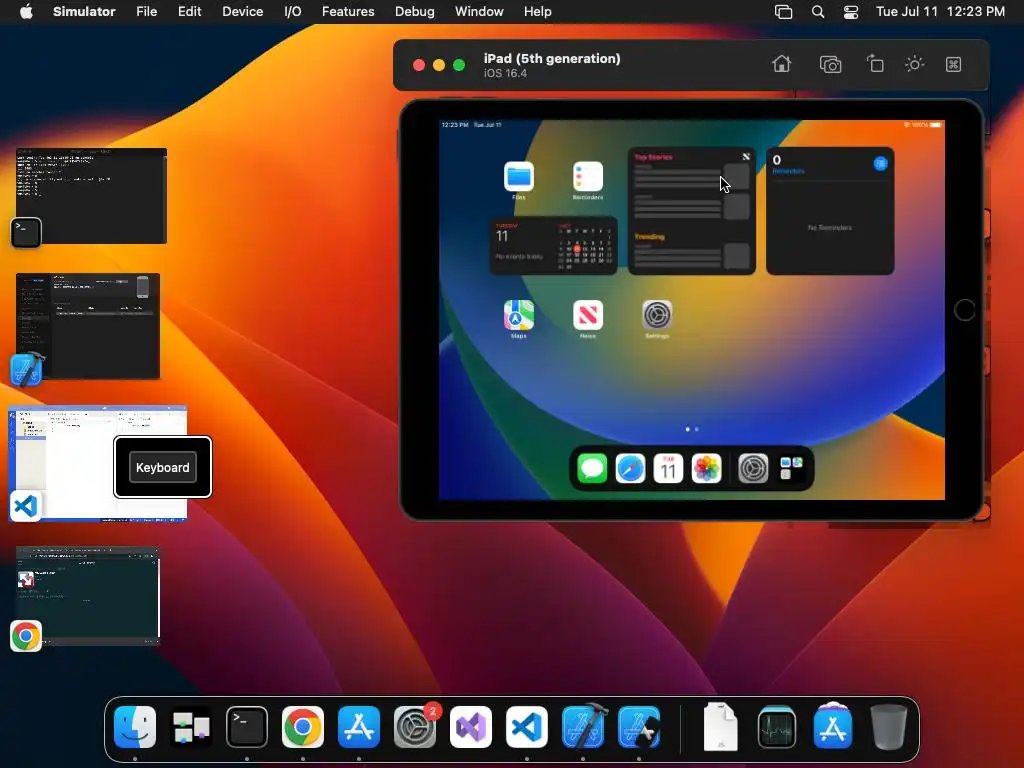Image resolution: width=1024 pixels, height=768 pixels.
Task: Open the Trash in the Dock
Action: click(x=889, y=727)
